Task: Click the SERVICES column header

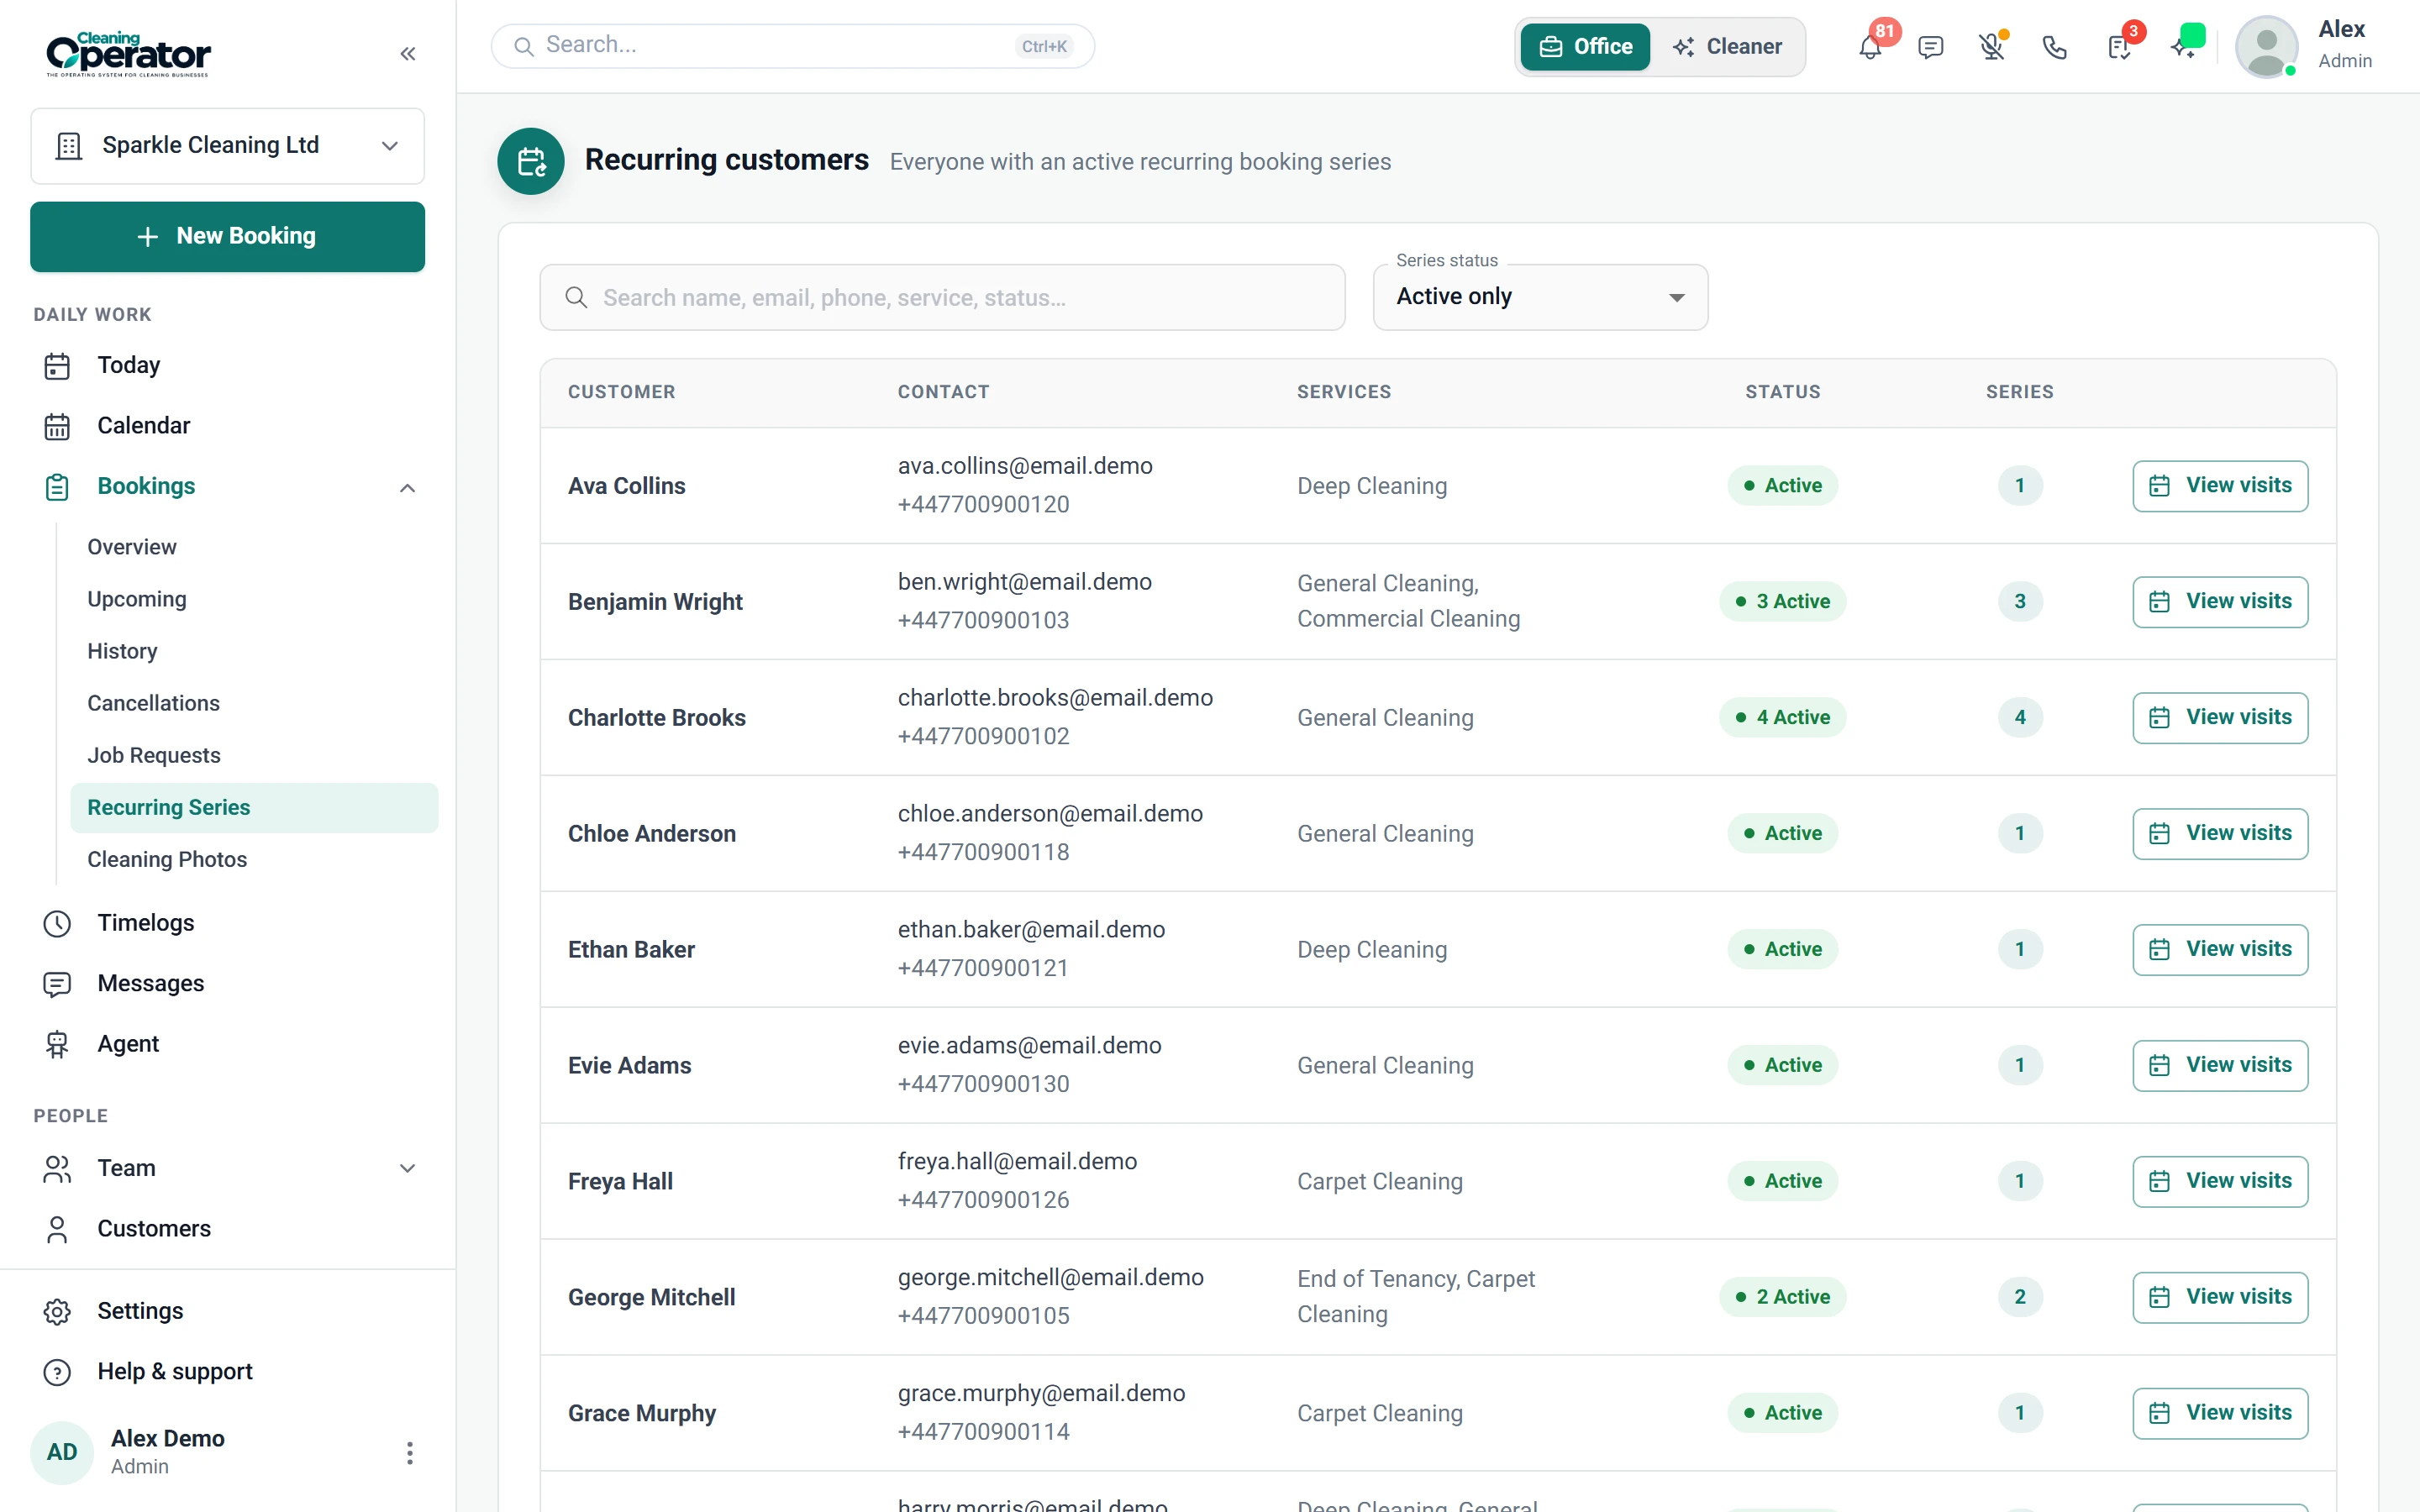Action: tap(1344, 392)
